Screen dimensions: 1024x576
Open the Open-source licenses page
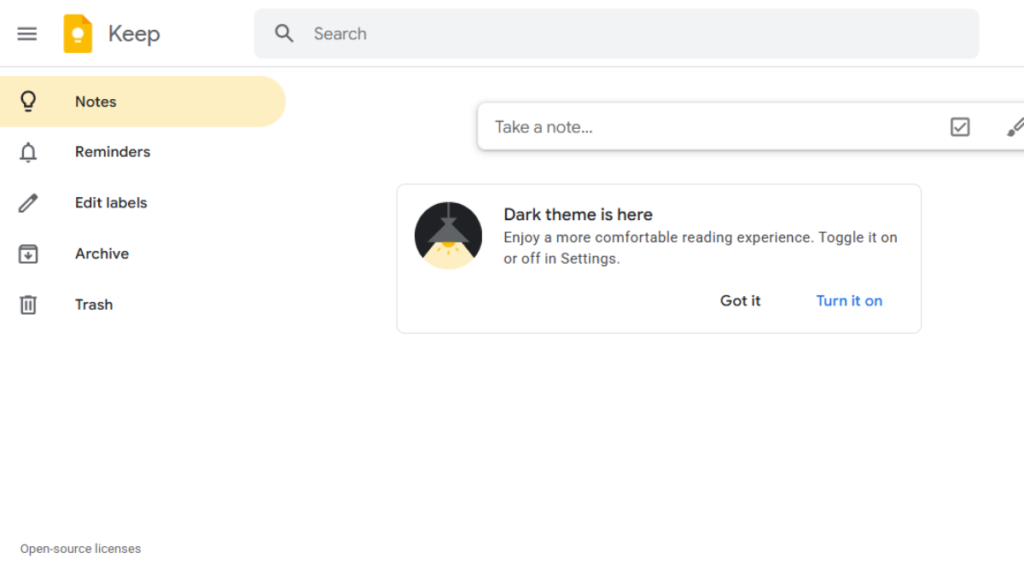(x=80, y=548)
